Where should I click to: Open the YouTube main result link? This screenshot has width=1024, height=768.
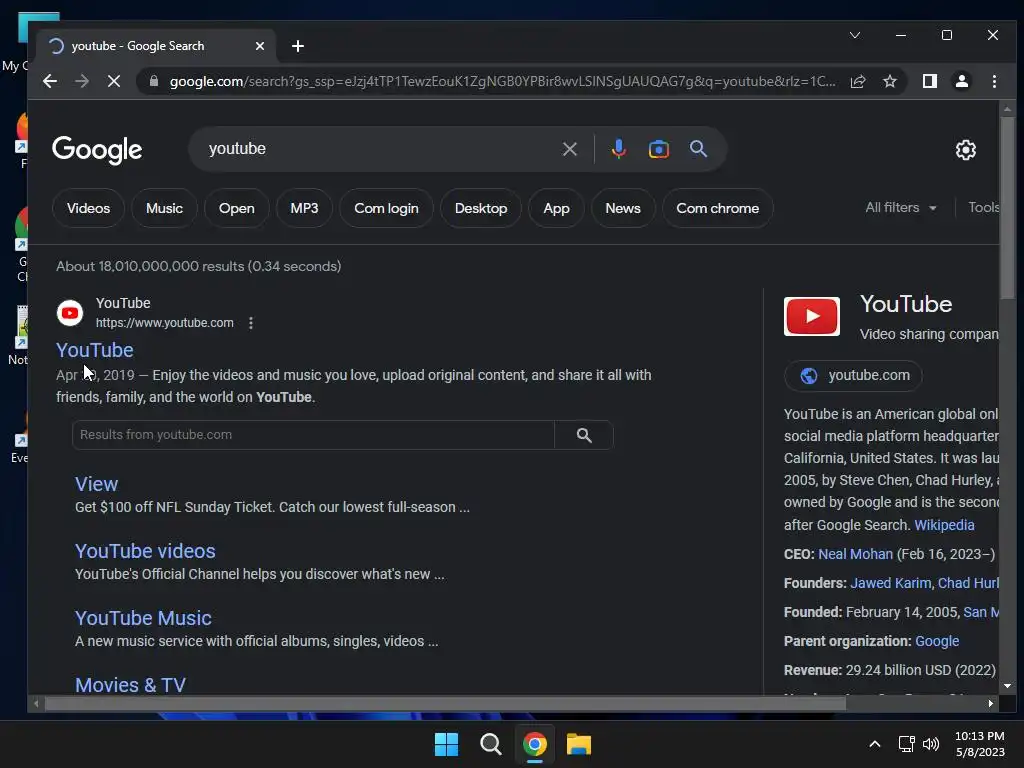pos(95,350)
